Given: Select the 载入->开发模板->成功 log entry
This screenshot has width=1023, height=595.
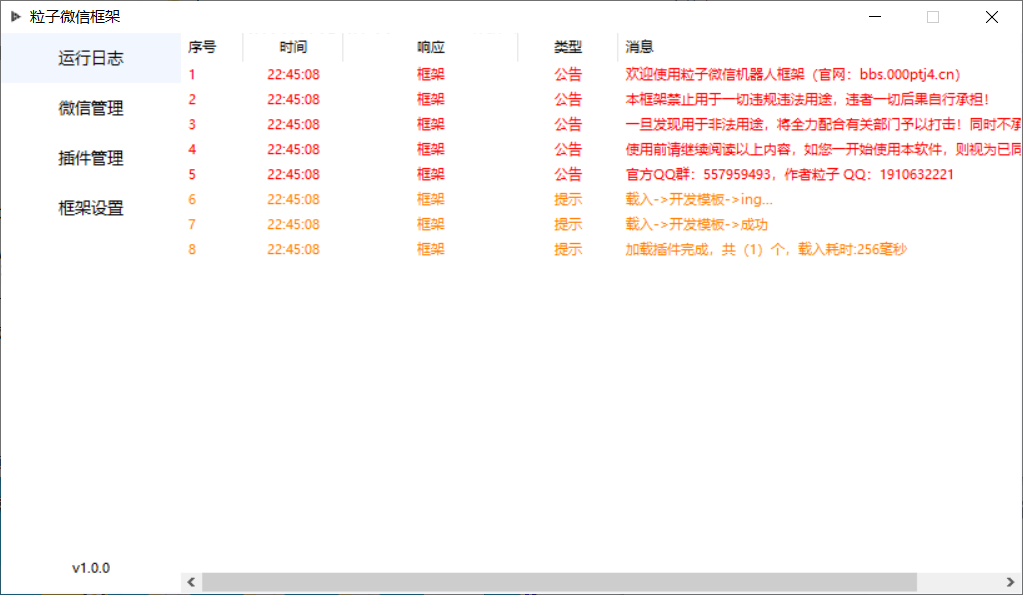Looking at the screenshot, I should (x=696, y=224).
